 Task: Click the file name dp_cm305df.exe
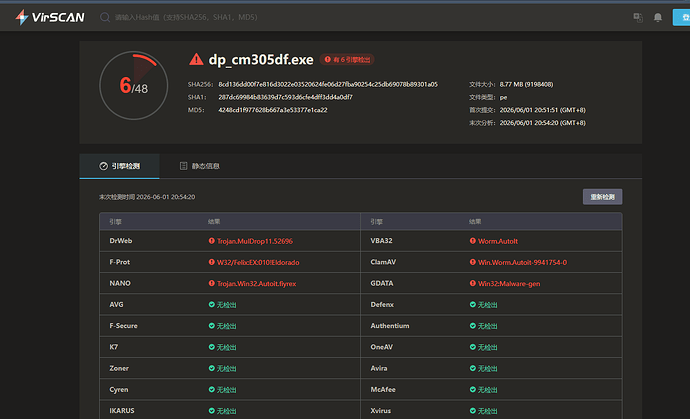(261, 59)
